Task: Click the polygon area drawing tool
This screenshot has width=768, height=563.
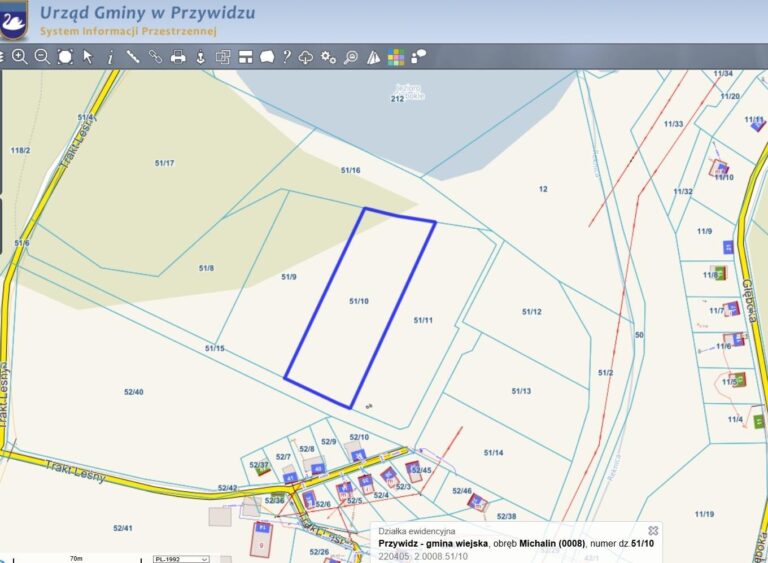Action: (x=267, y=57)
